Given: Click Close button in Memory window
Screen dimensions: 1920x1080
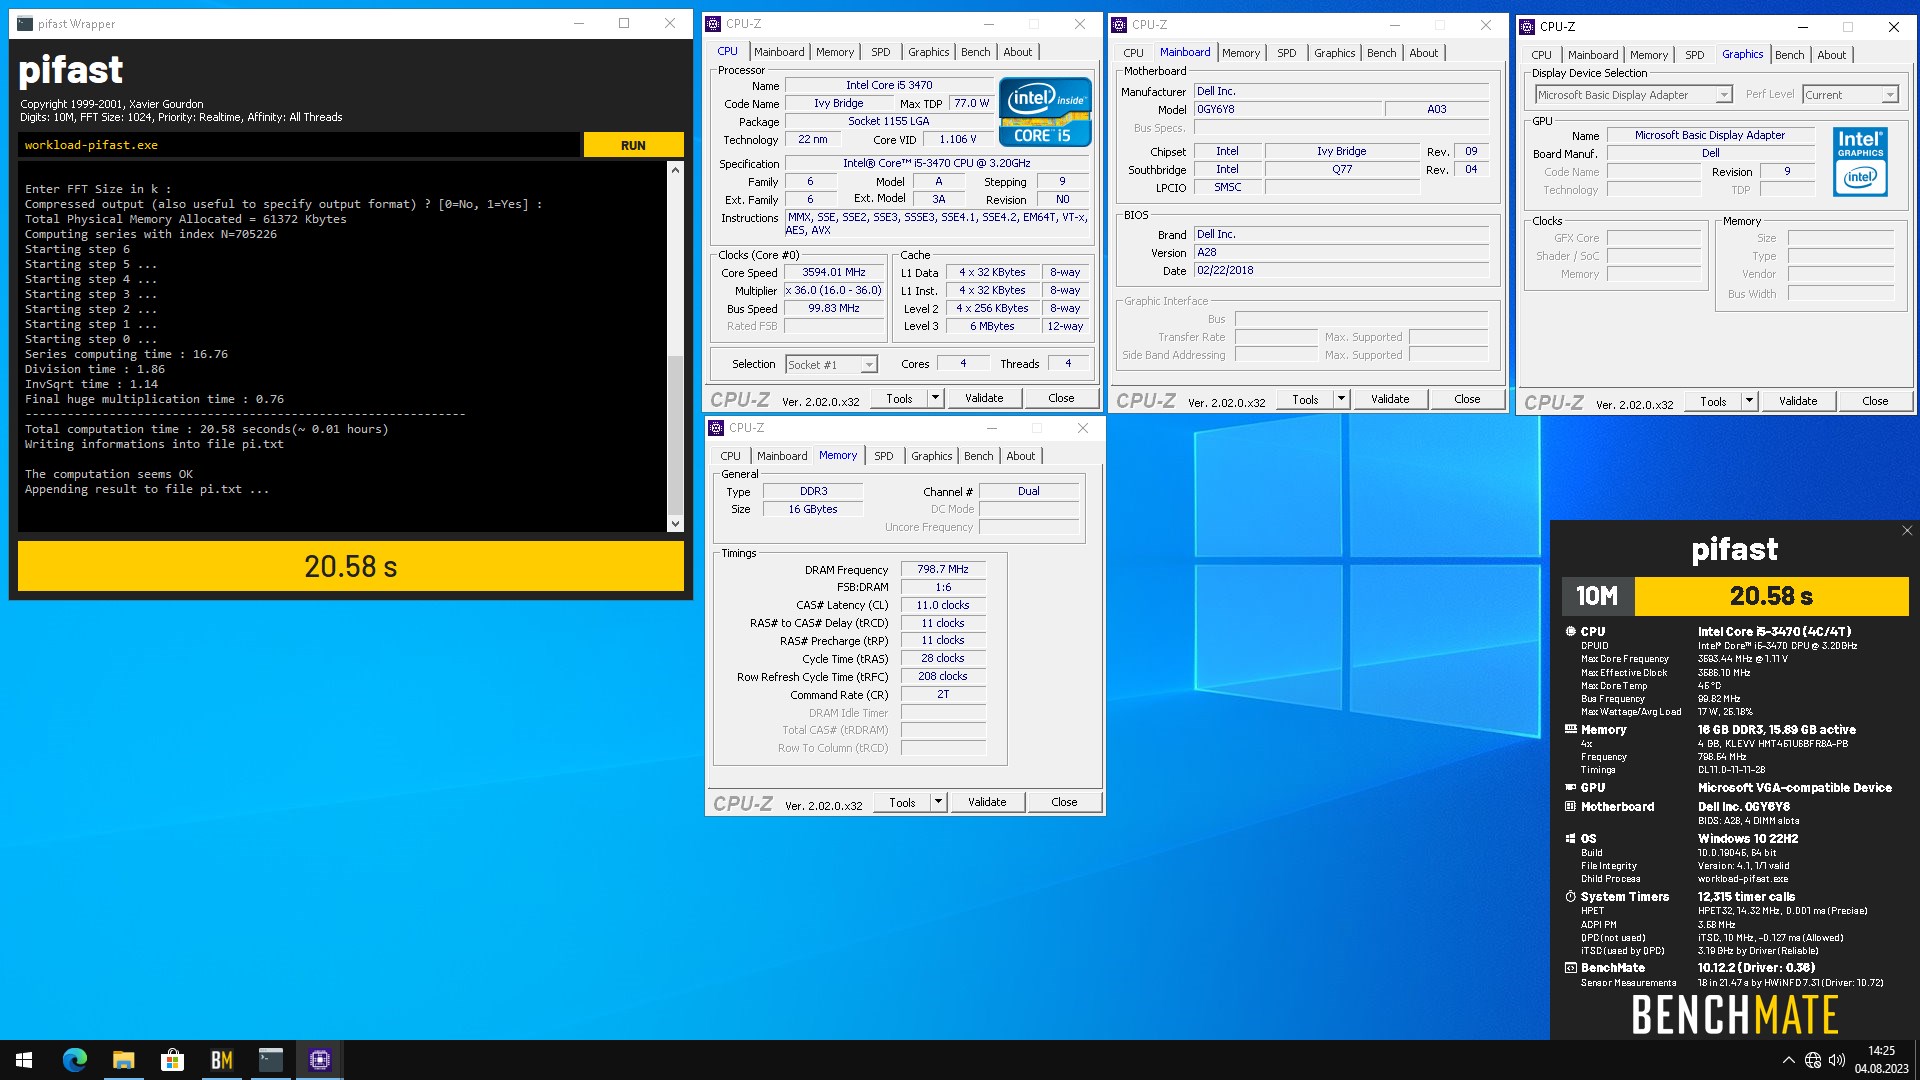Looking at the screenshot, I should (1064, 802).
